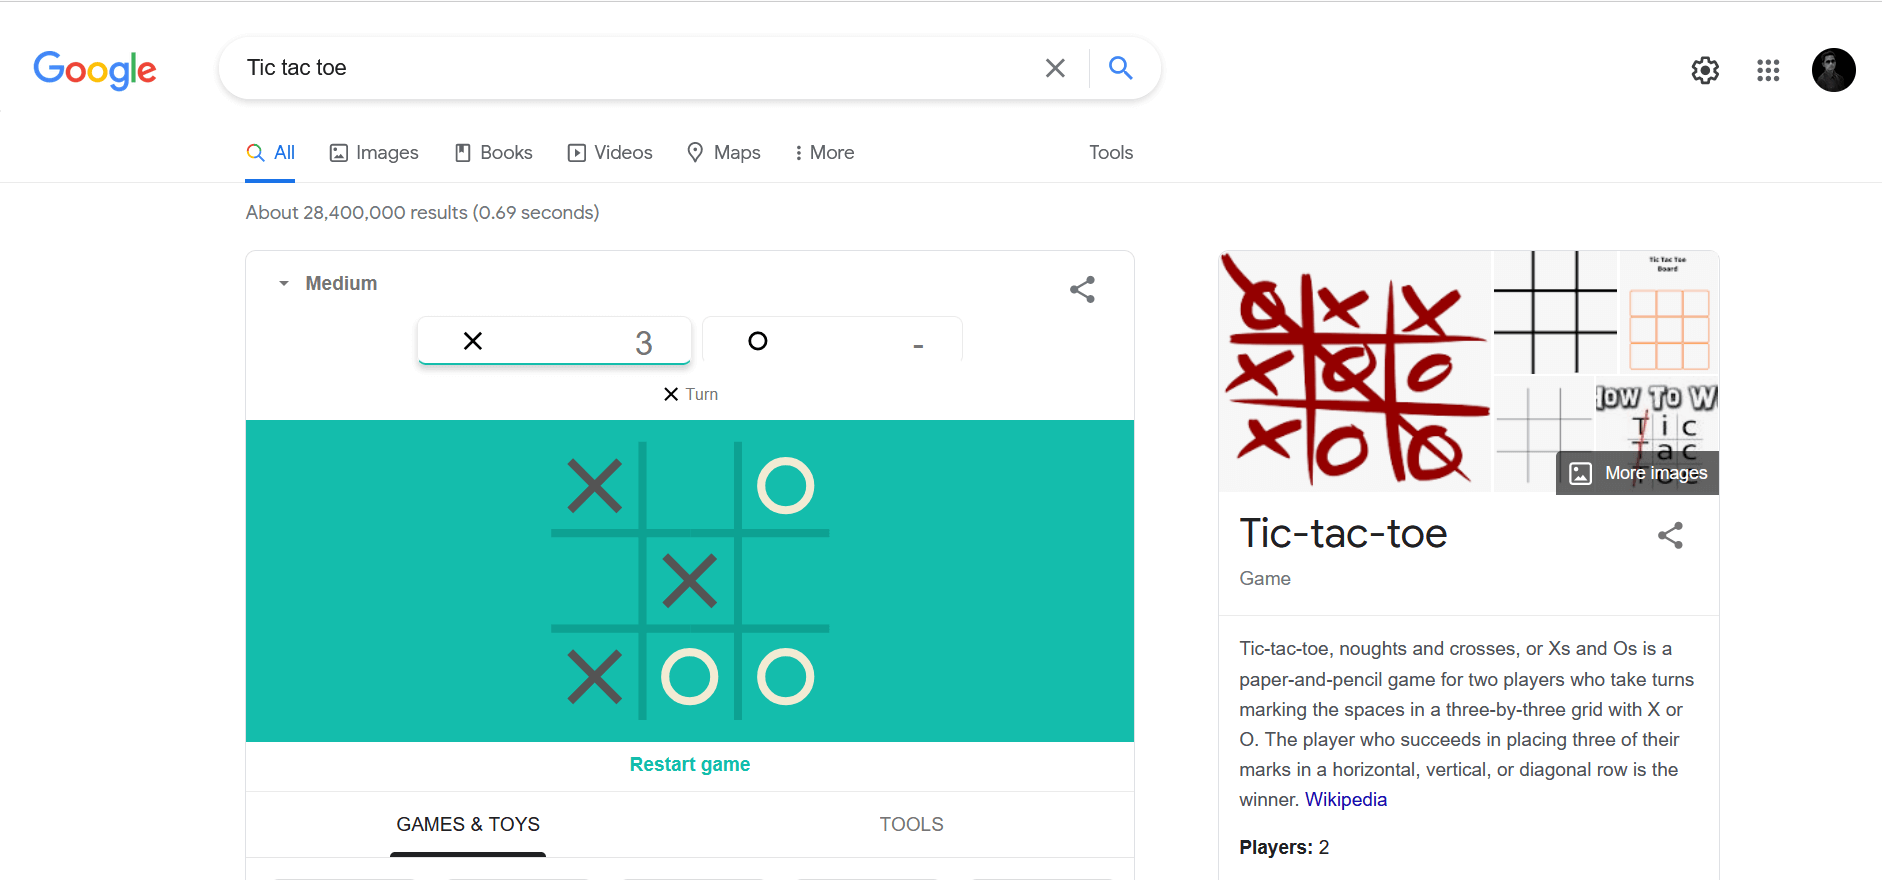Switch to the Maps tab
This screenshot has width=1882, height=880.
724,153
